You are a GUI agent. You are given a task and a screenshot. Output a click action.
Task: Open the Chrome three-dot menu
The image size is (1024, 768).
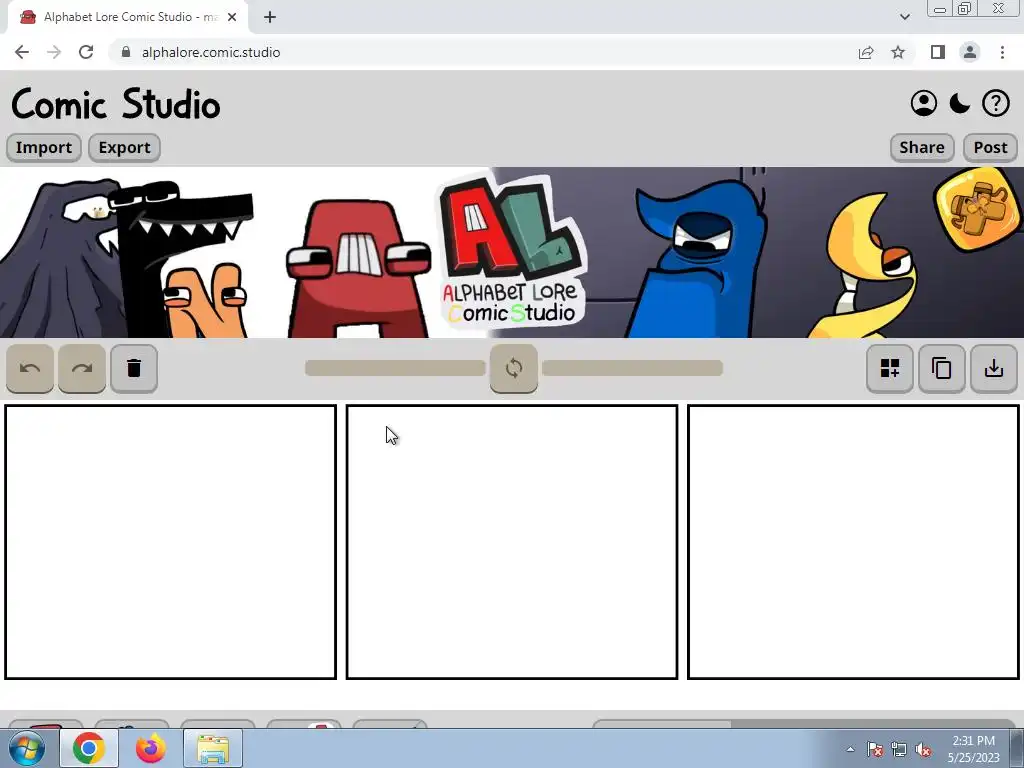click(x=1002, y=52)
